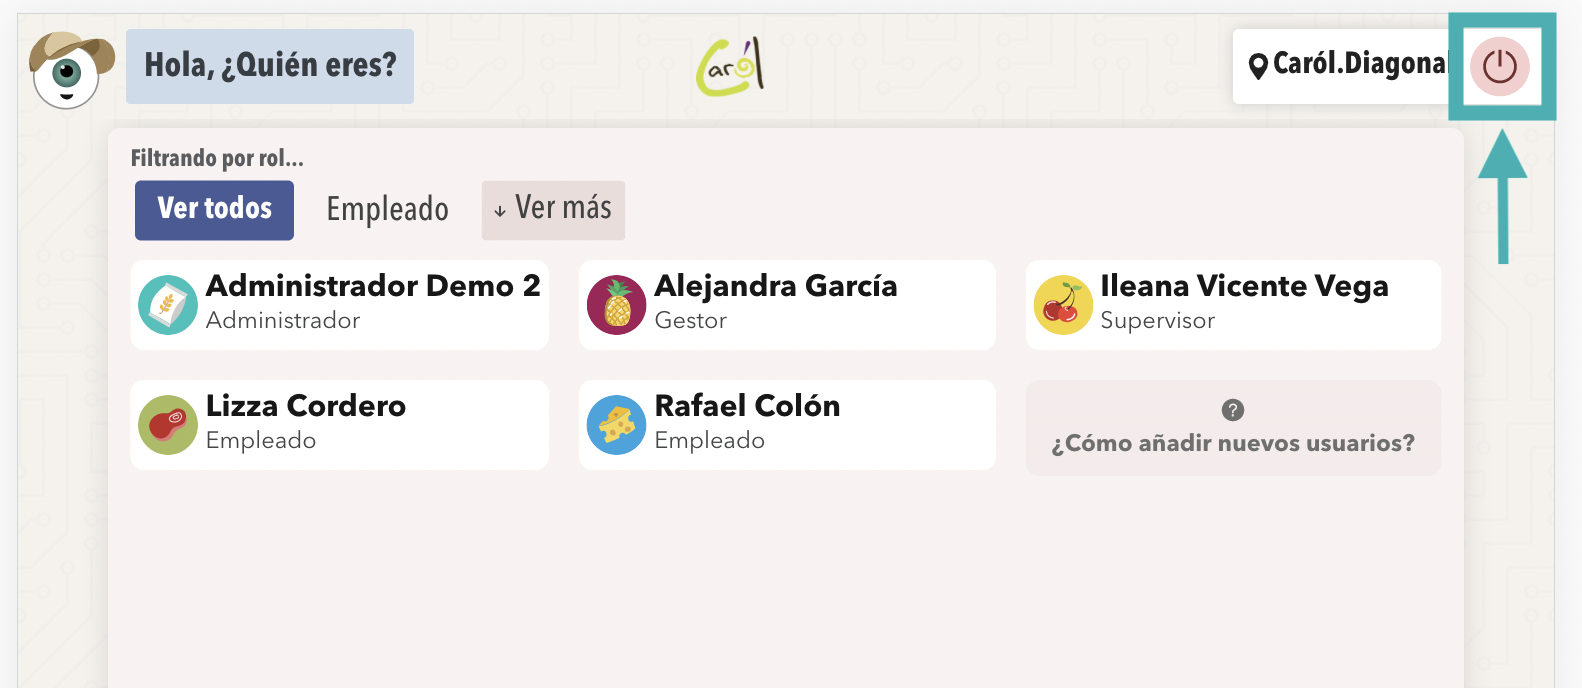Screen dimensions: 1582x688
Task: Expand the Ver más role filters
Action: point(553,210)
